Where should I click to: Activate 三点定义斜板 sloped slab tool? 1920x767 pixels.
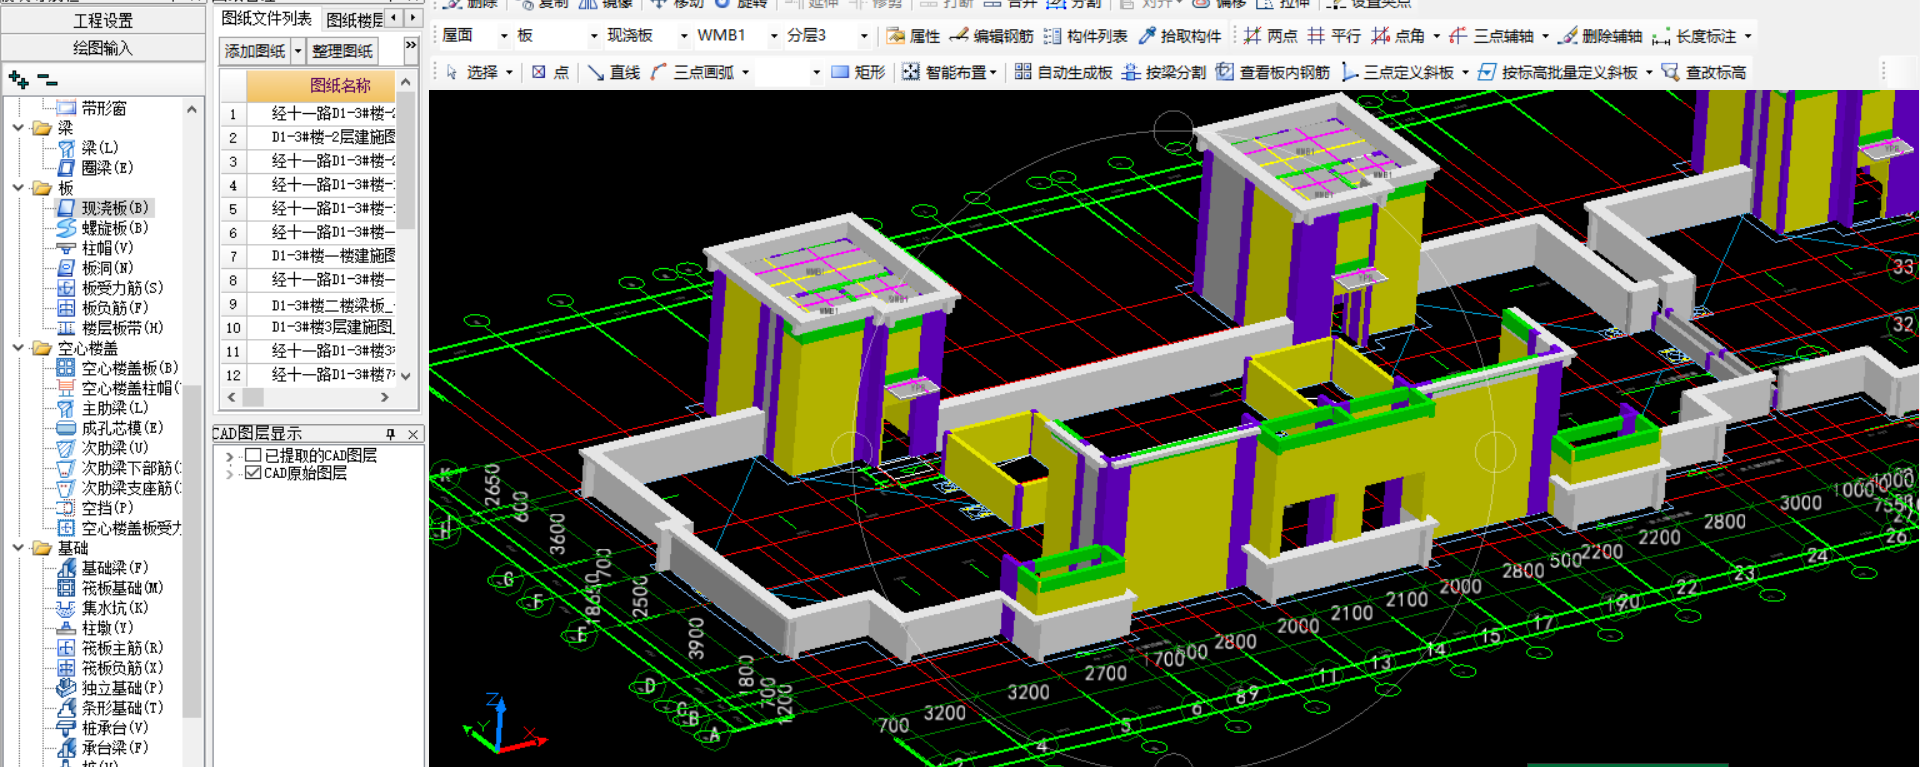(x=1398, y=72)
